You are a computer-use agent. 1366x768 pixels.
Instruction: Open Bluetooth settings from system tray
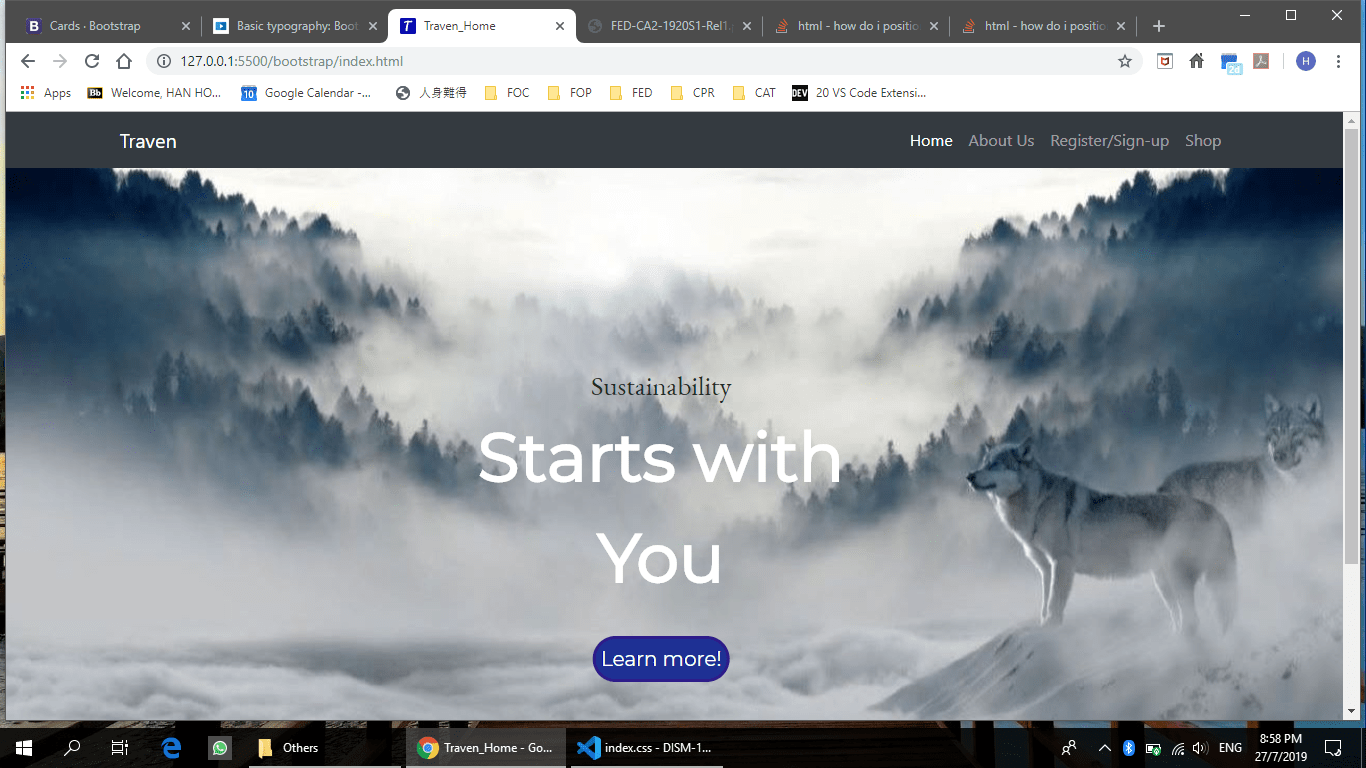(x=1128, y=747)
